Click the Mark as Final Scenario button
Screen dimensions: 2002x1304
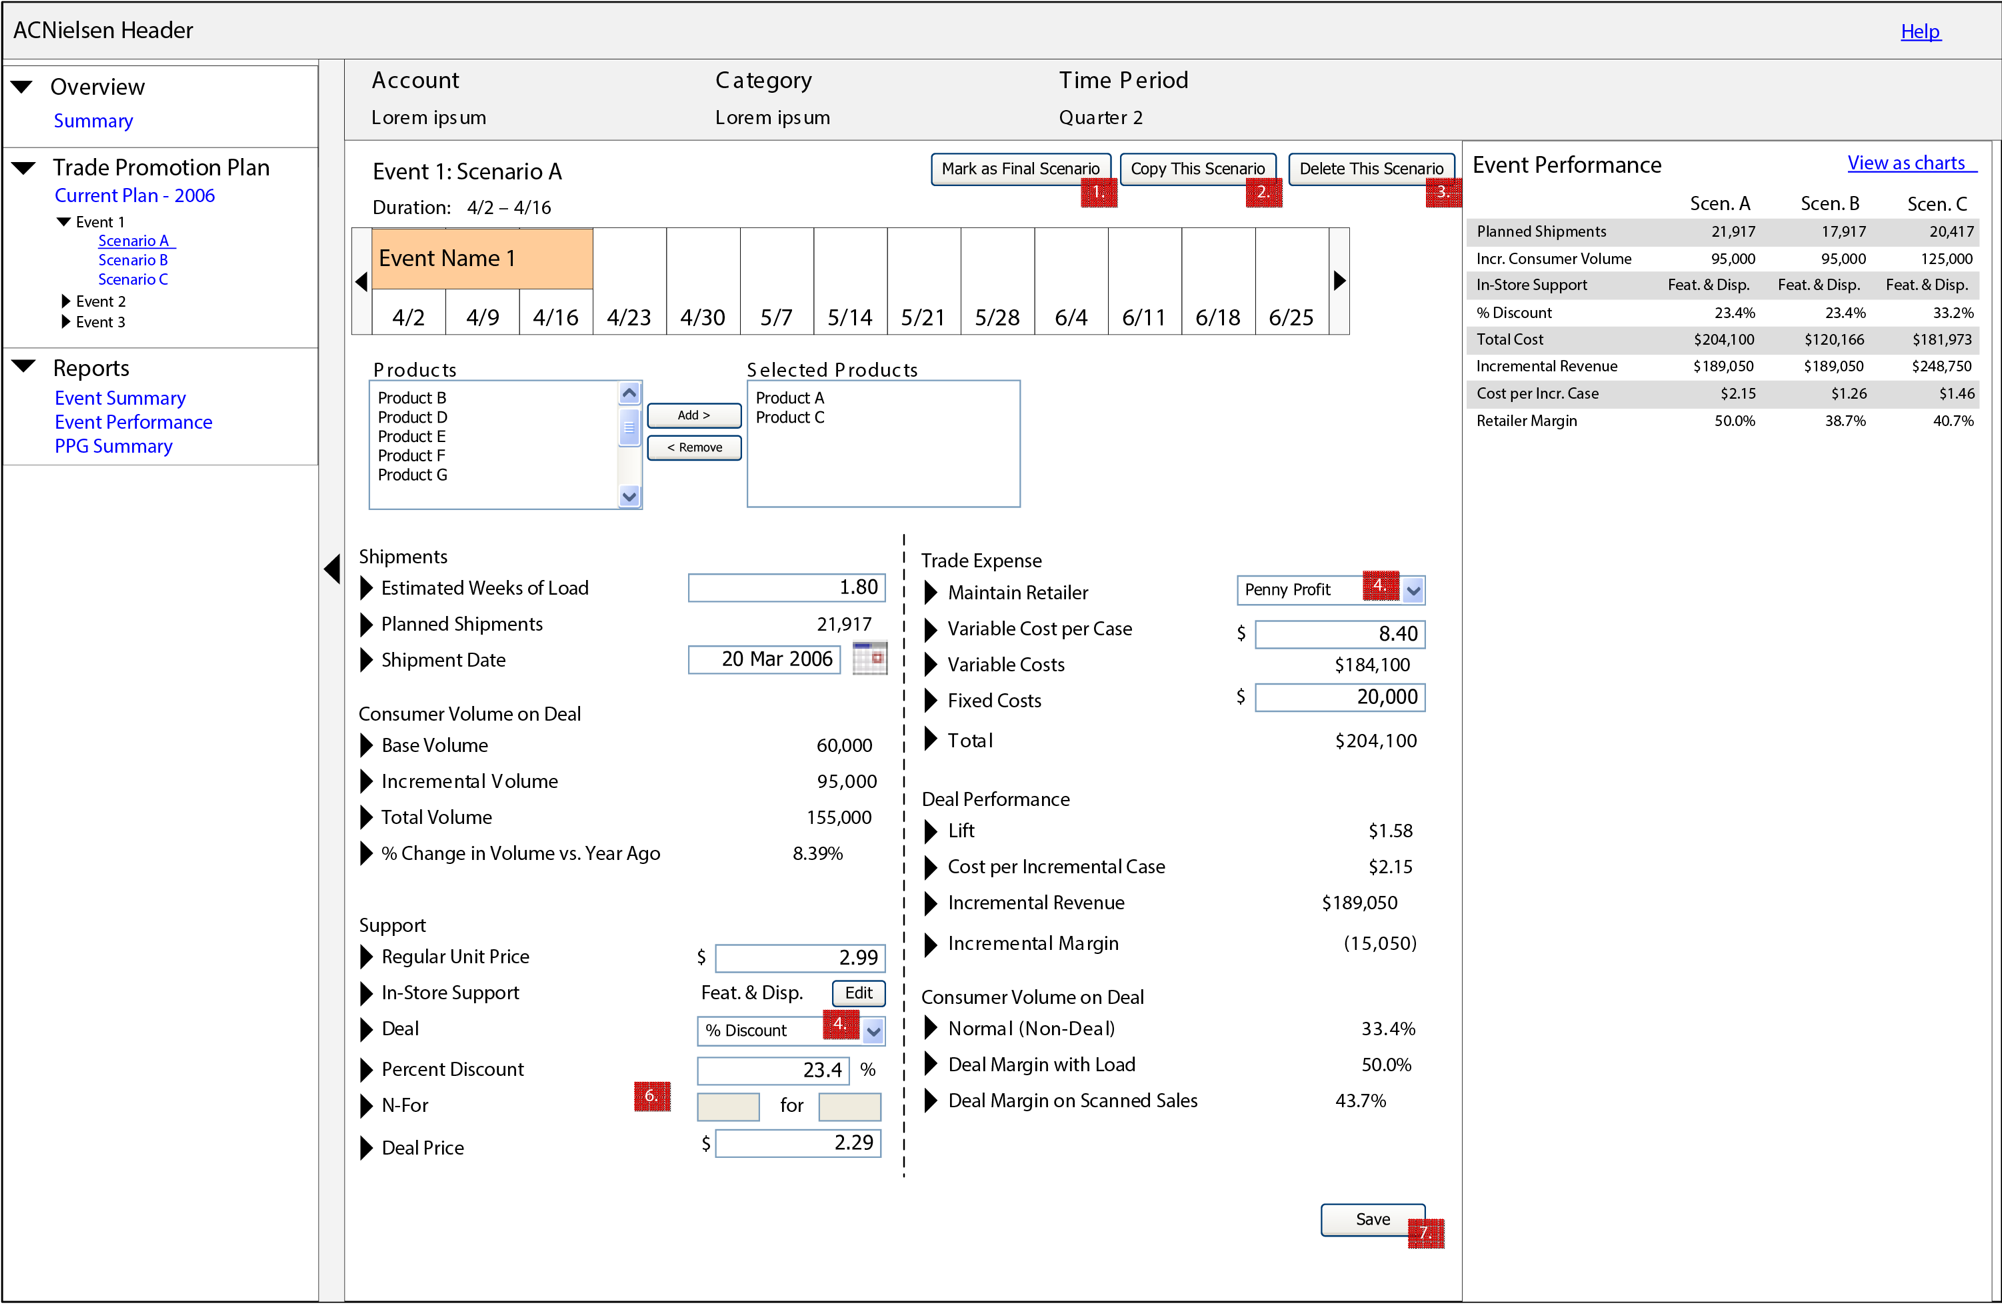(1021, 168)
